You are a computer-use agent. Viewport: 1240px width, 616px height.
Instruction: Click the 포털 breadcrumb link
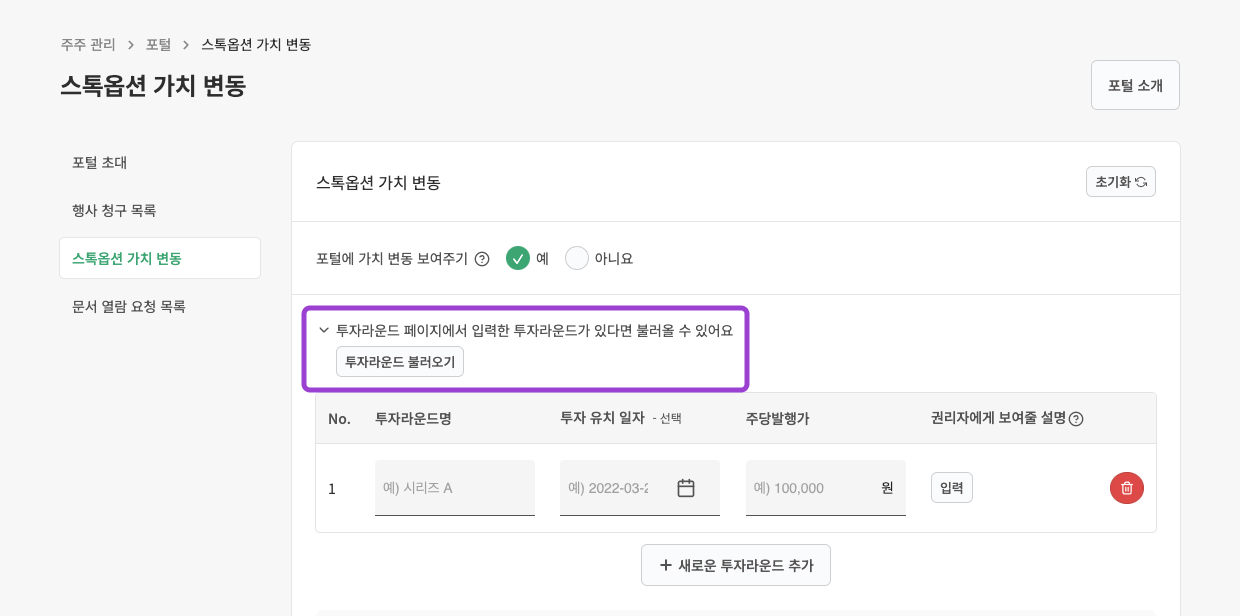158,45
